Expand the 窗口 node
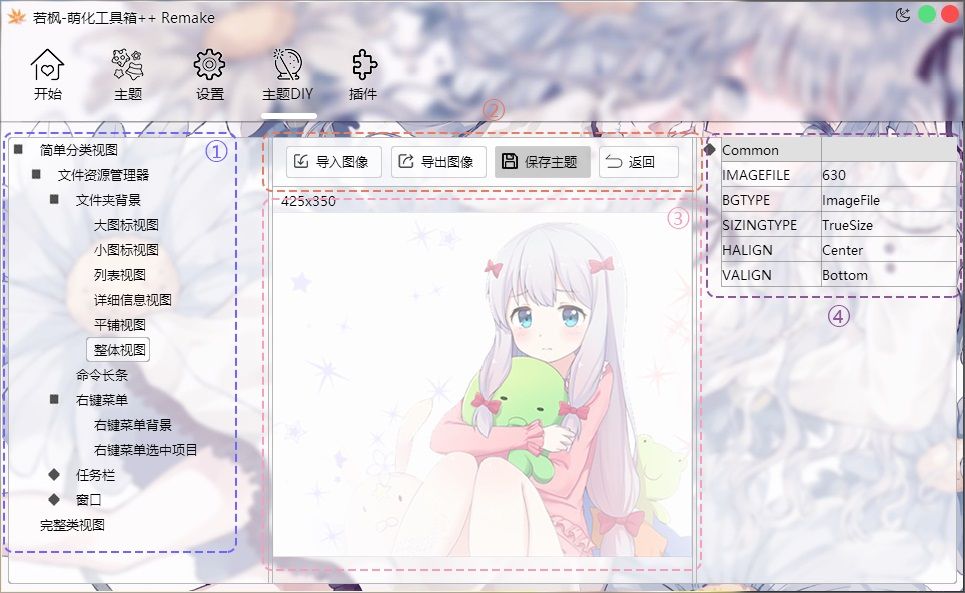Screen dimensions: 965x593 click(54, 499)
